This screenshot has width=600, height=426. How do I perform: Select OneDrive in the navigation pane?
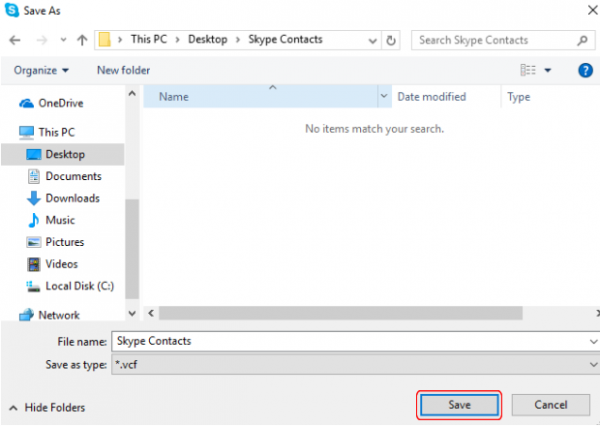tap(61, 103)
